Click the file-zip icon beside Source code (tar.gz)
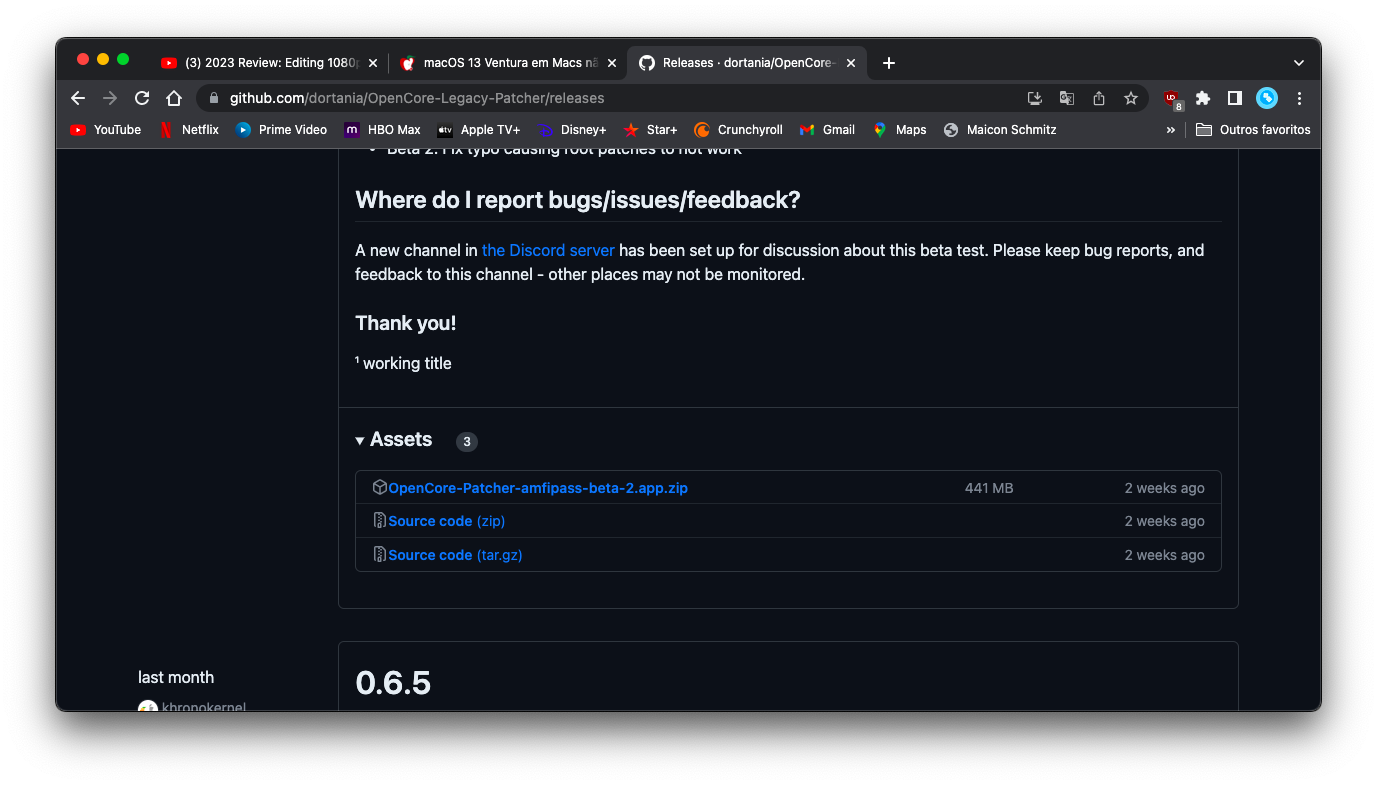This screenshot has height=785, width=1377. pyautogui.click(x=379, y=554)
